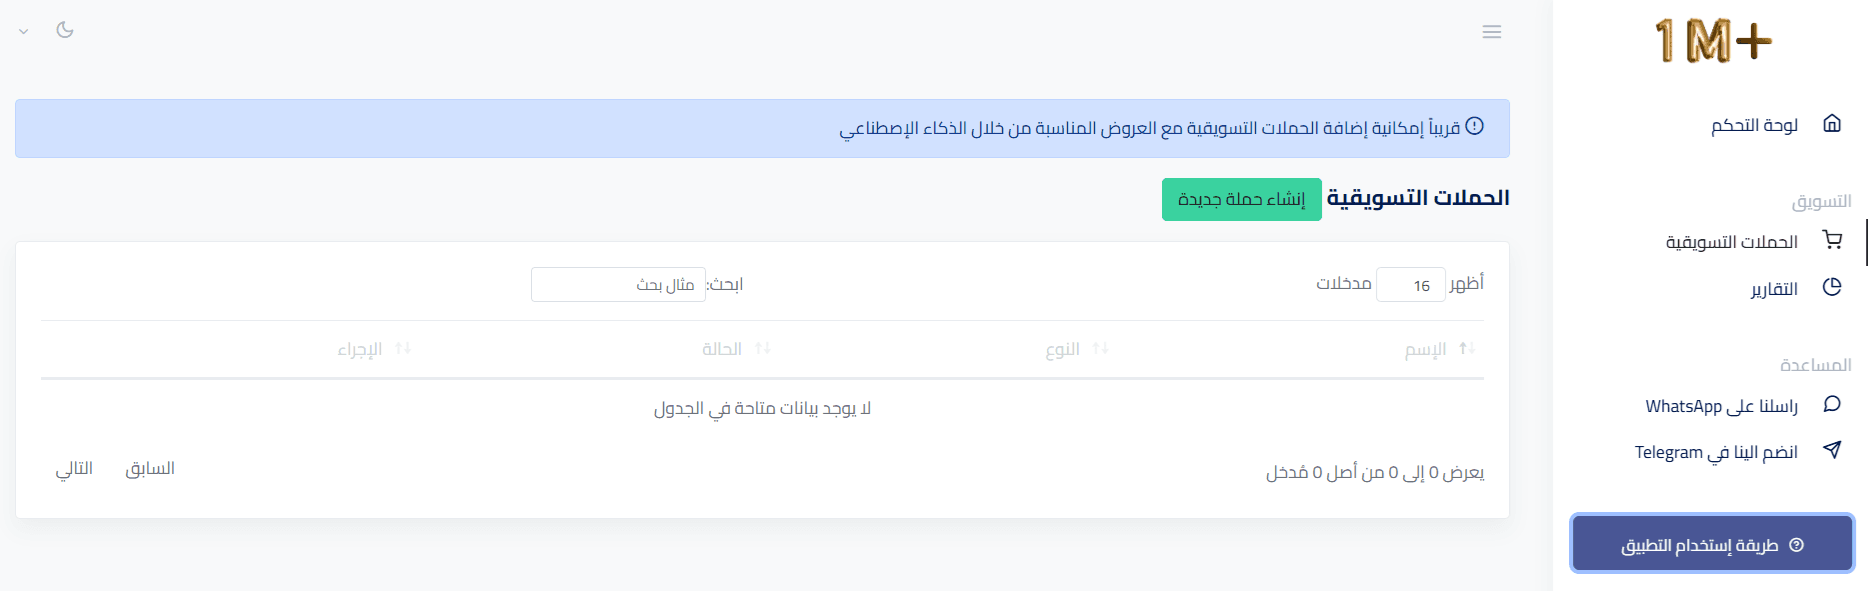The height and width of the screenshot is (591, 1868).
Task: Click the hamburger menu icon
Action: pos(1491,32)
